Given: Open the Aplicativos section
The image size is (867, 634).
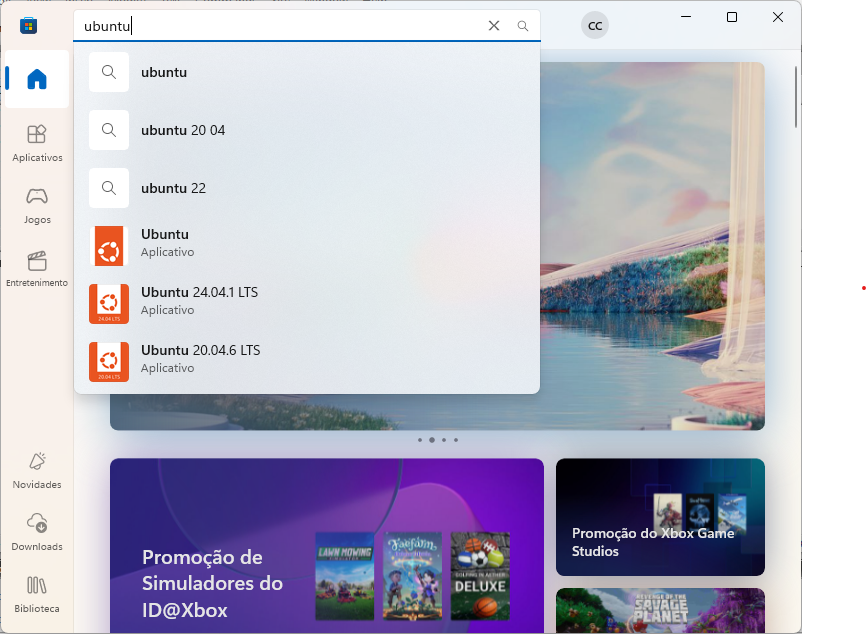Looking at the screenshot, I should [37, 143].
